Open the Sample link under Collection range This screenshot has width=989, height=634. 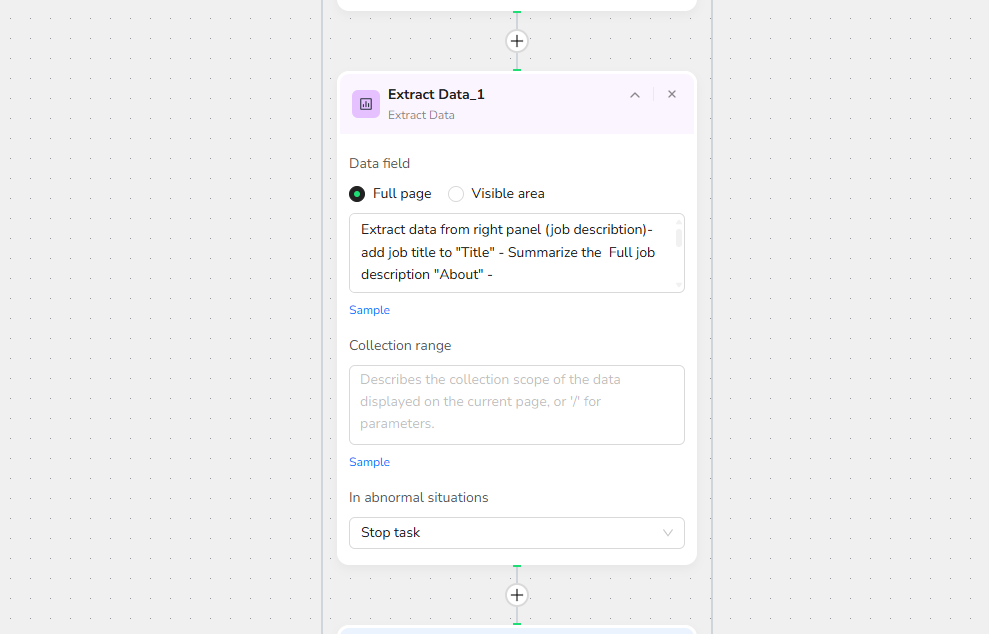(x=370, y=462)
